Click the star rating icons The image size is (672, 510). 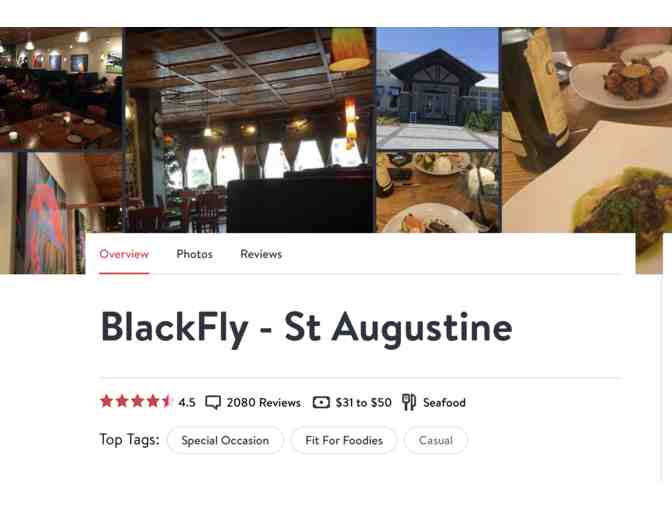[135, 401]
